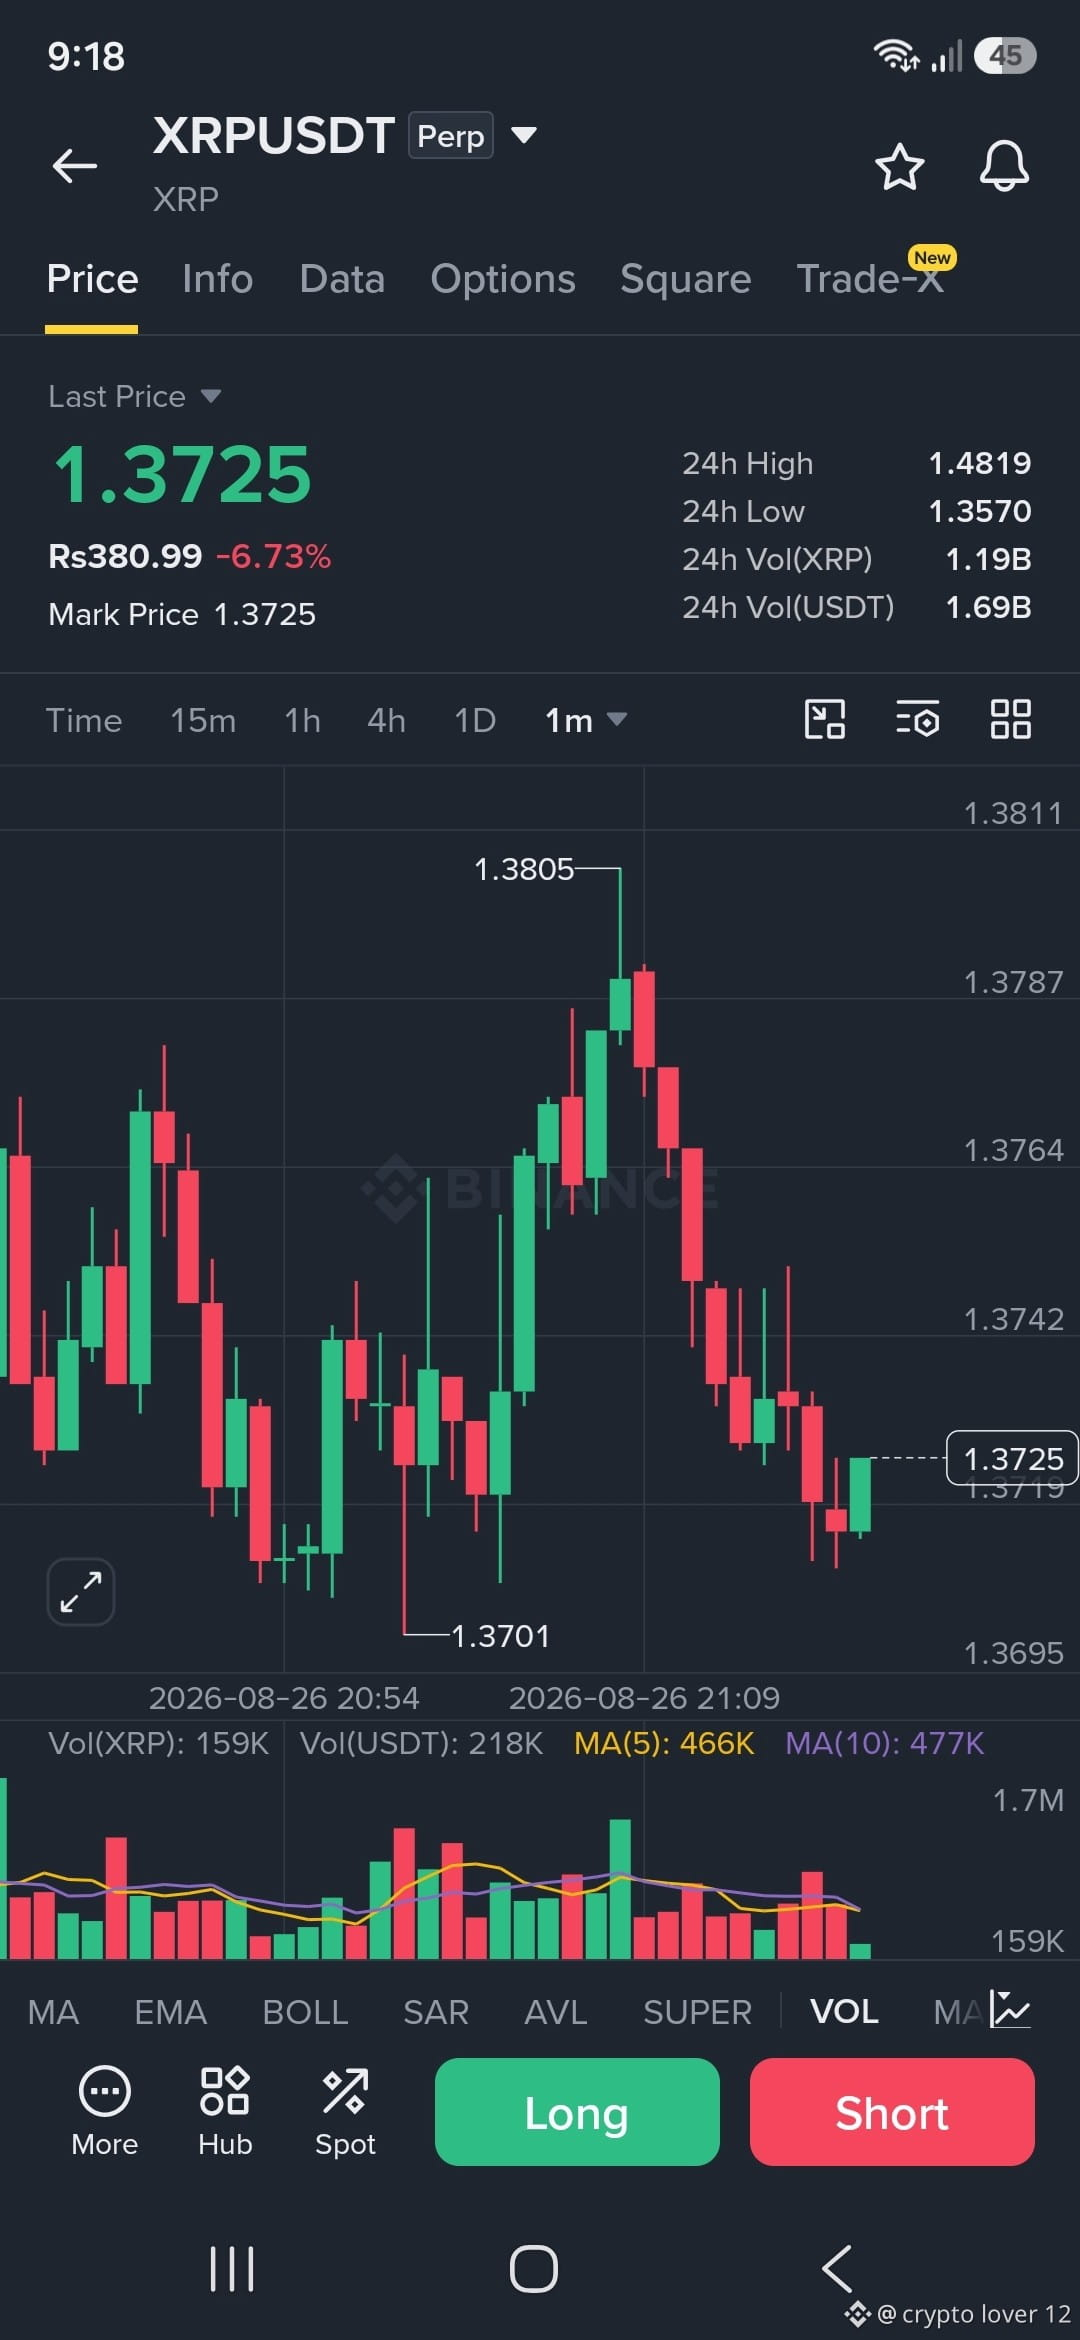Tap the 24h Low value 1.3570
This screenshot has height=2340, width=1080.
(x=980, y=511)
